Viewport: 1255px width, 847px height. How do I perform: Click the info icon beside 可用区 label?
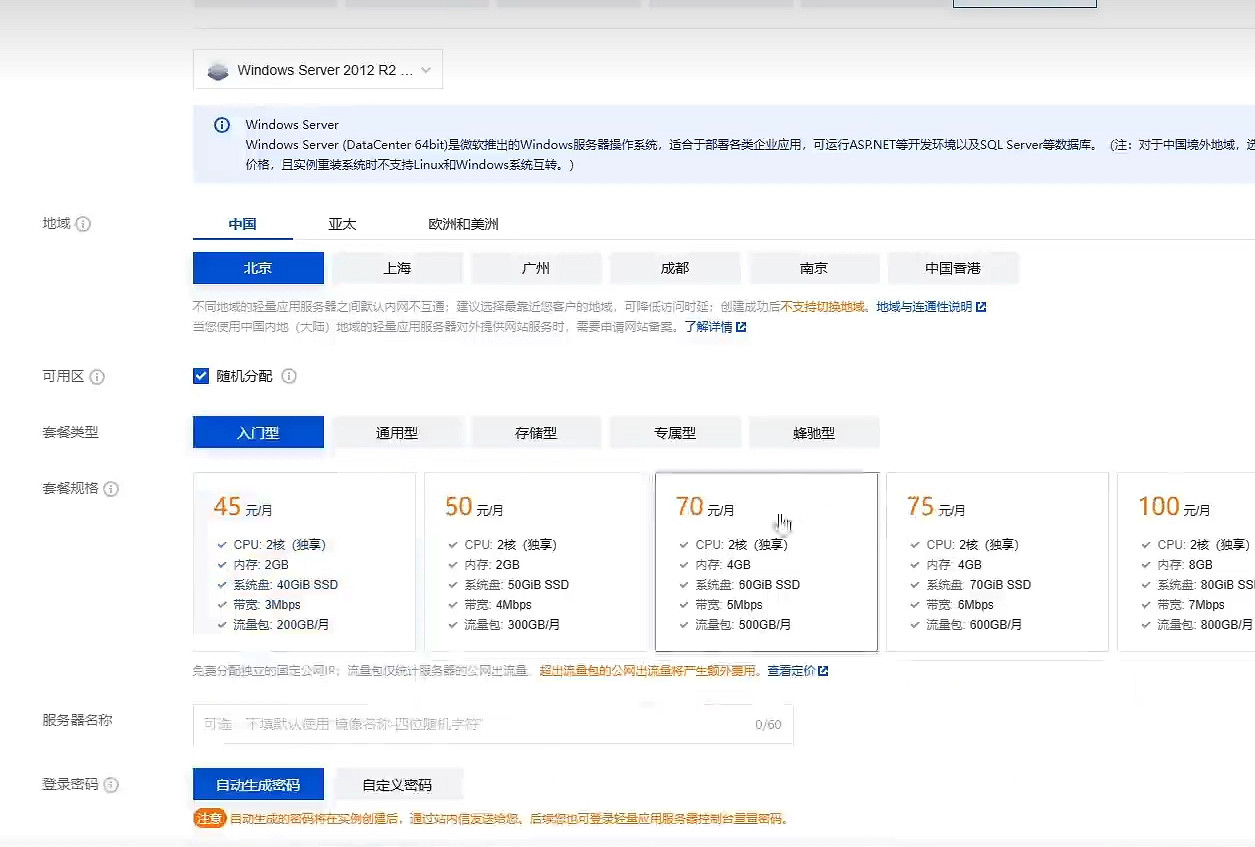click(x=97, y=377)
